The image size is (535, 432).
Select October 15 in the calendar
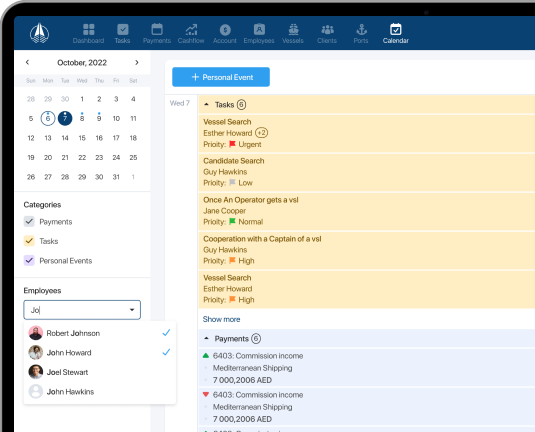pos(82,138)
